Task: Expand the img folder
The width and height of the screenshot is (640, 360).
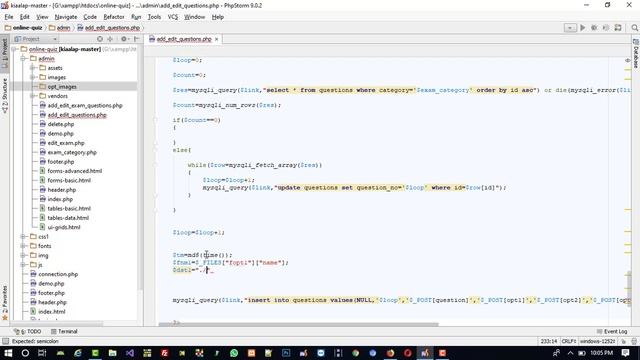Action: [x=24, y=256]
